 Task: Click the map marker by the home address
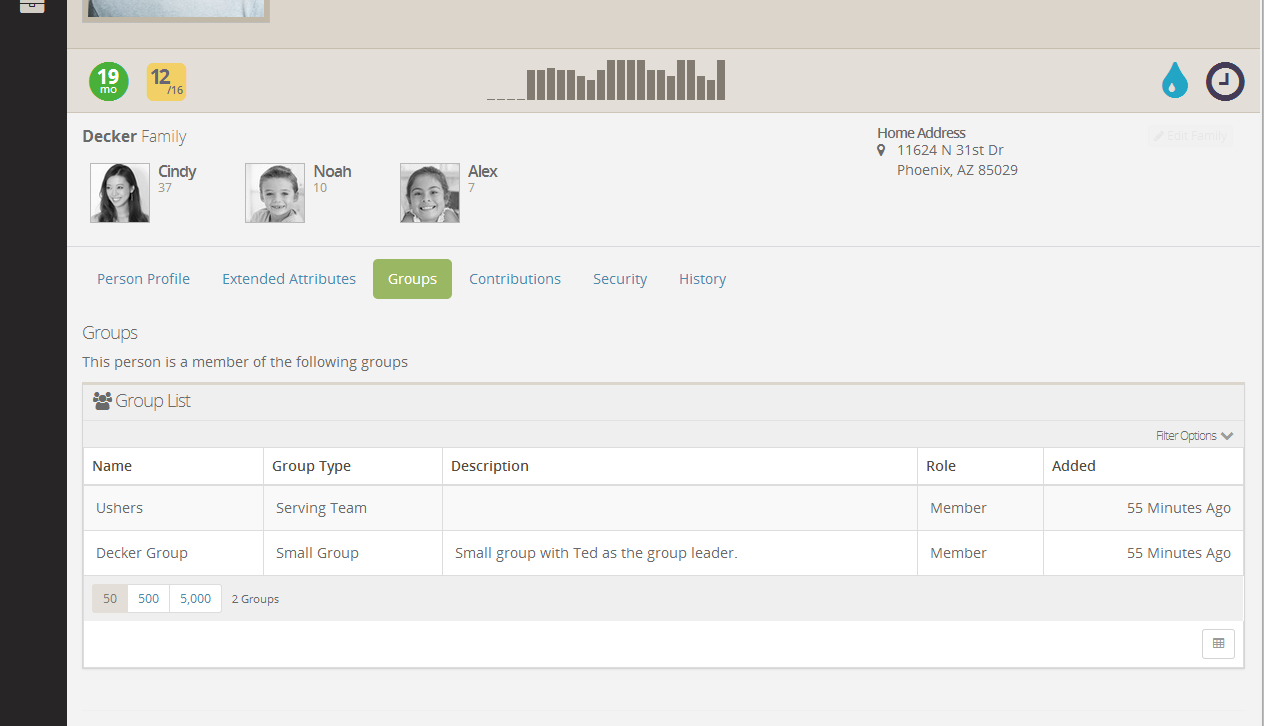coord(881,150)
